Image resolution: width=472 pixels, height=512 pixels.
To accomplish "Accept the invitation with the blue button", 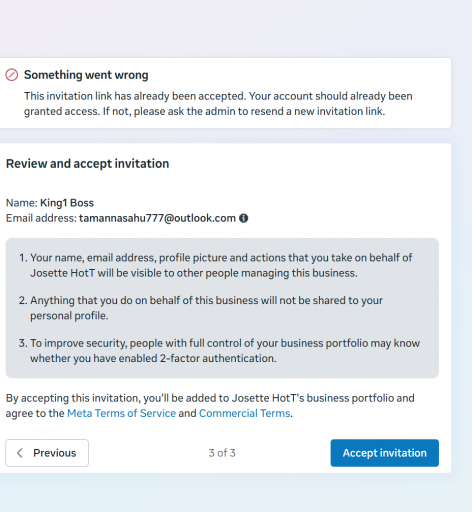I will tap(385, 453).
